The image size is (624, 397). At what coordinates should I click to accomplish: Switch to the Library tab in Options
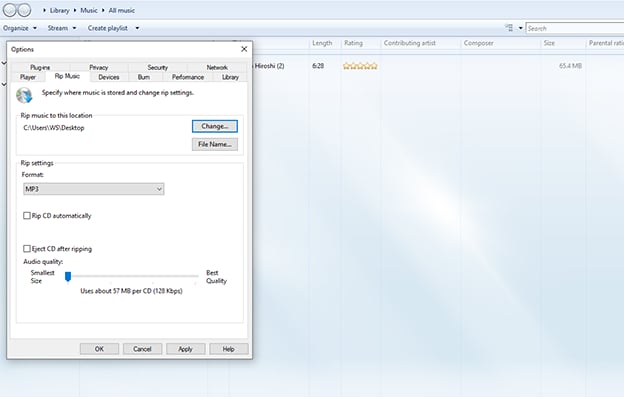[x=230, y=77]
